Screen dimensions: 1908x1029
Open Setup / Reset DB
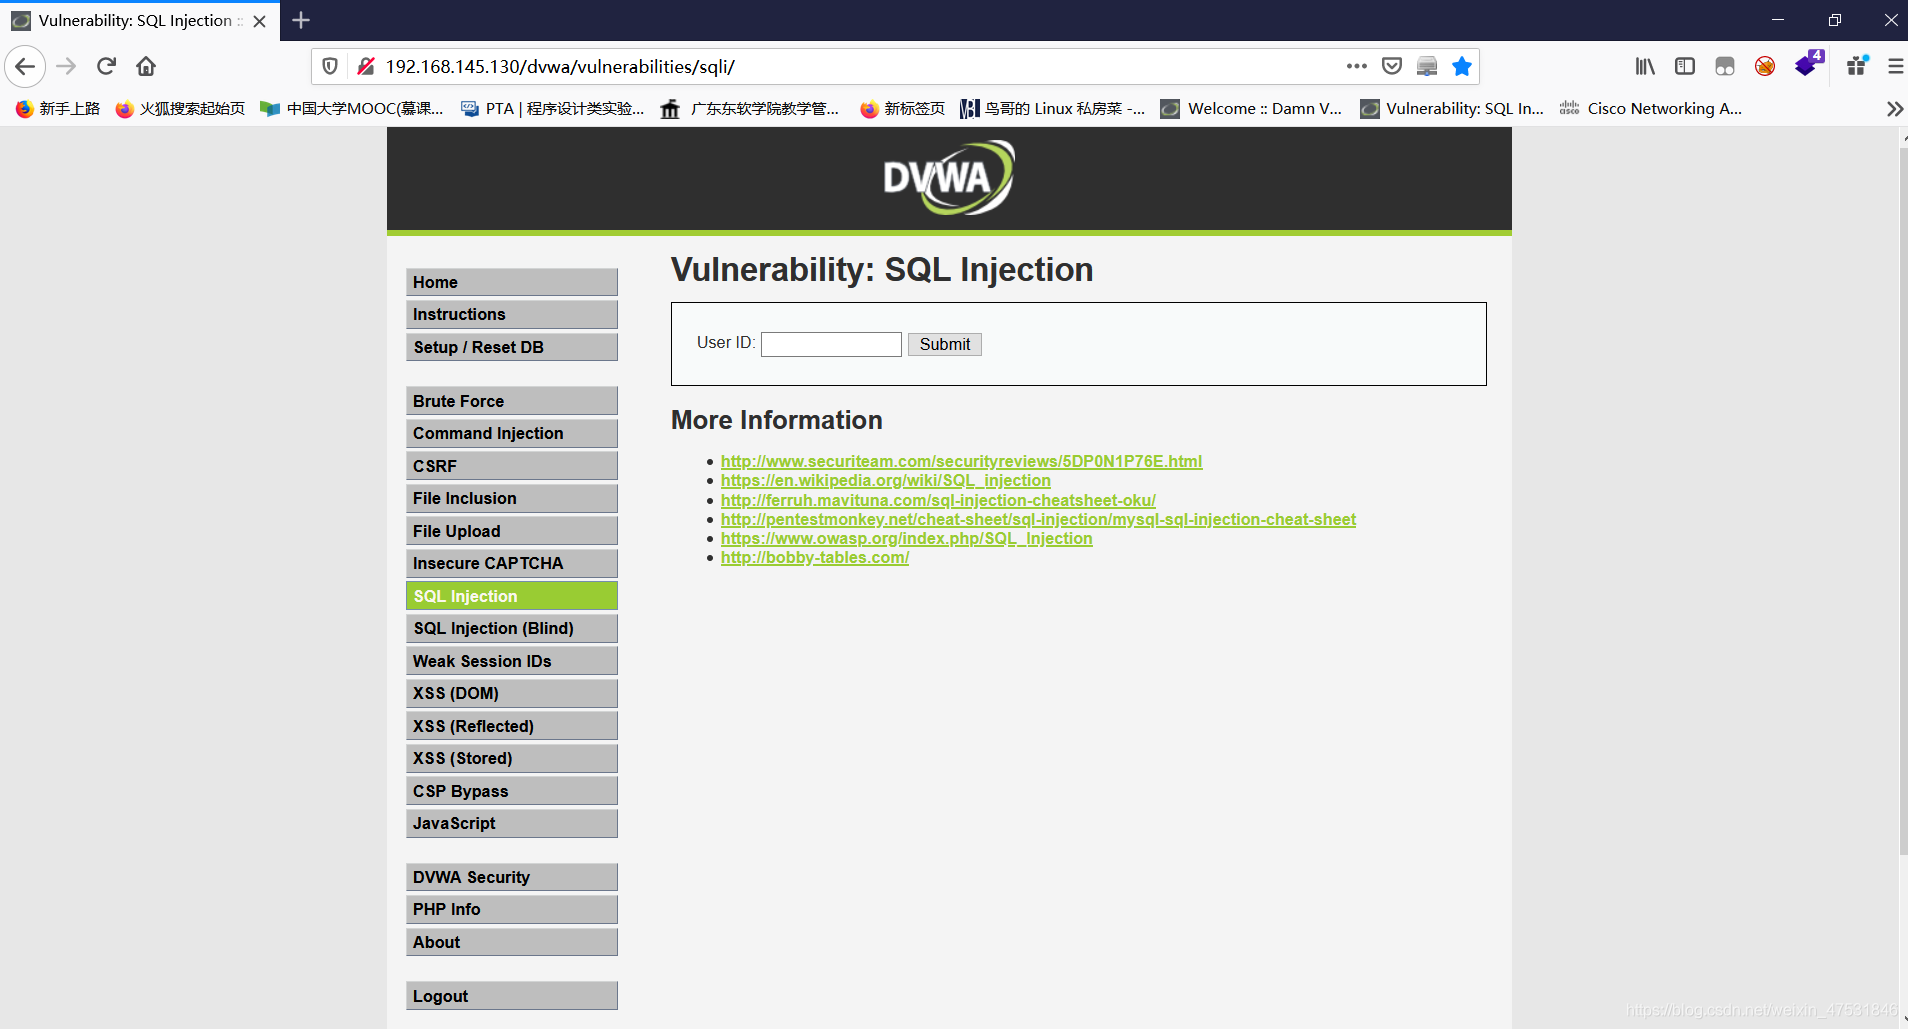point(512,347)
